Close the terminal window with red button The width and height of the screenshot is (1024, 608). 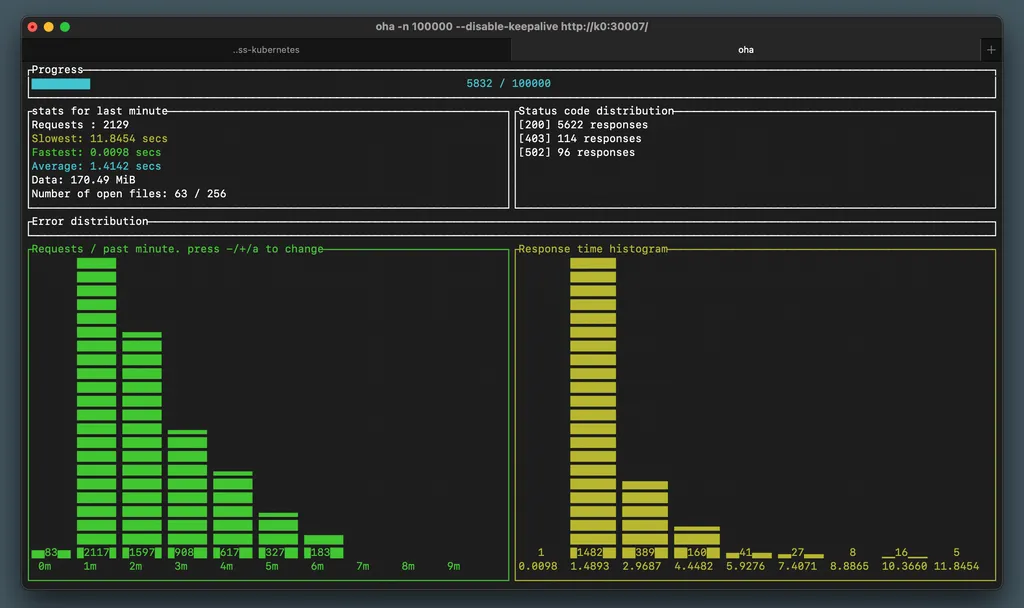point(33,27)
